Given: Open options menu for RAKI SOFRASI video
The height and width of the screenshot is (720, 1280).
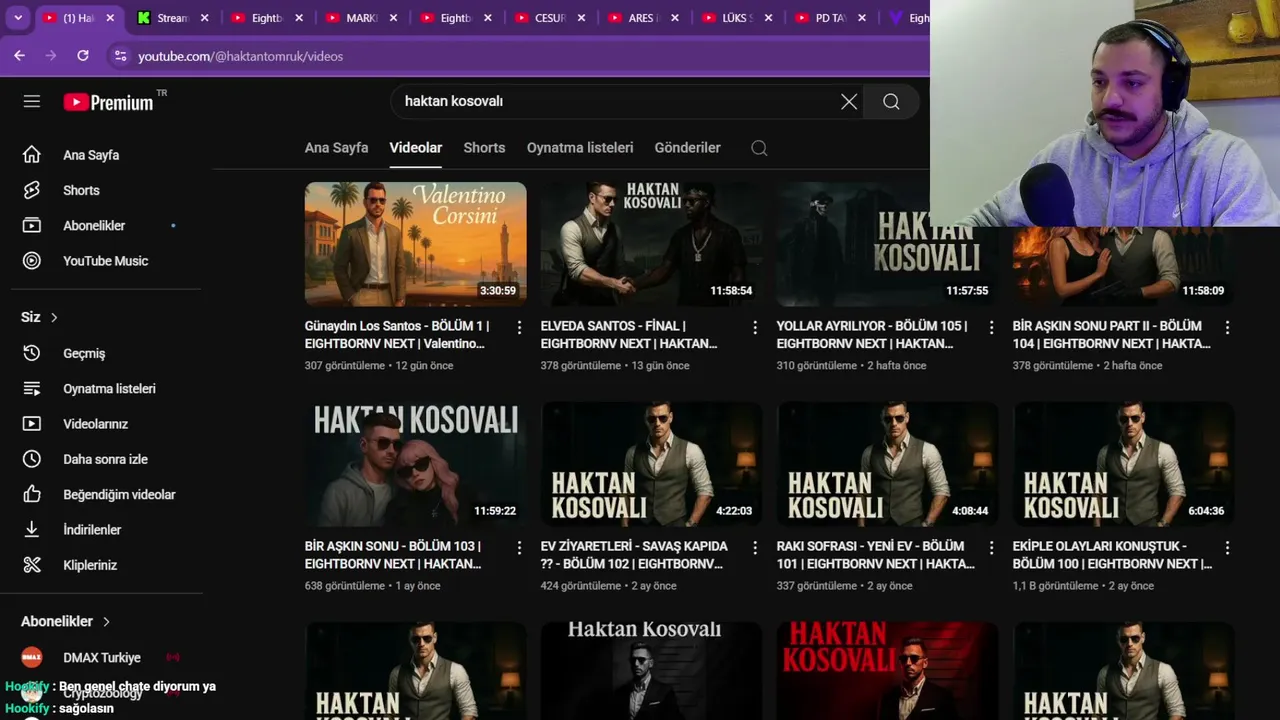Looking at the screenshot, I should pos(991,548).
